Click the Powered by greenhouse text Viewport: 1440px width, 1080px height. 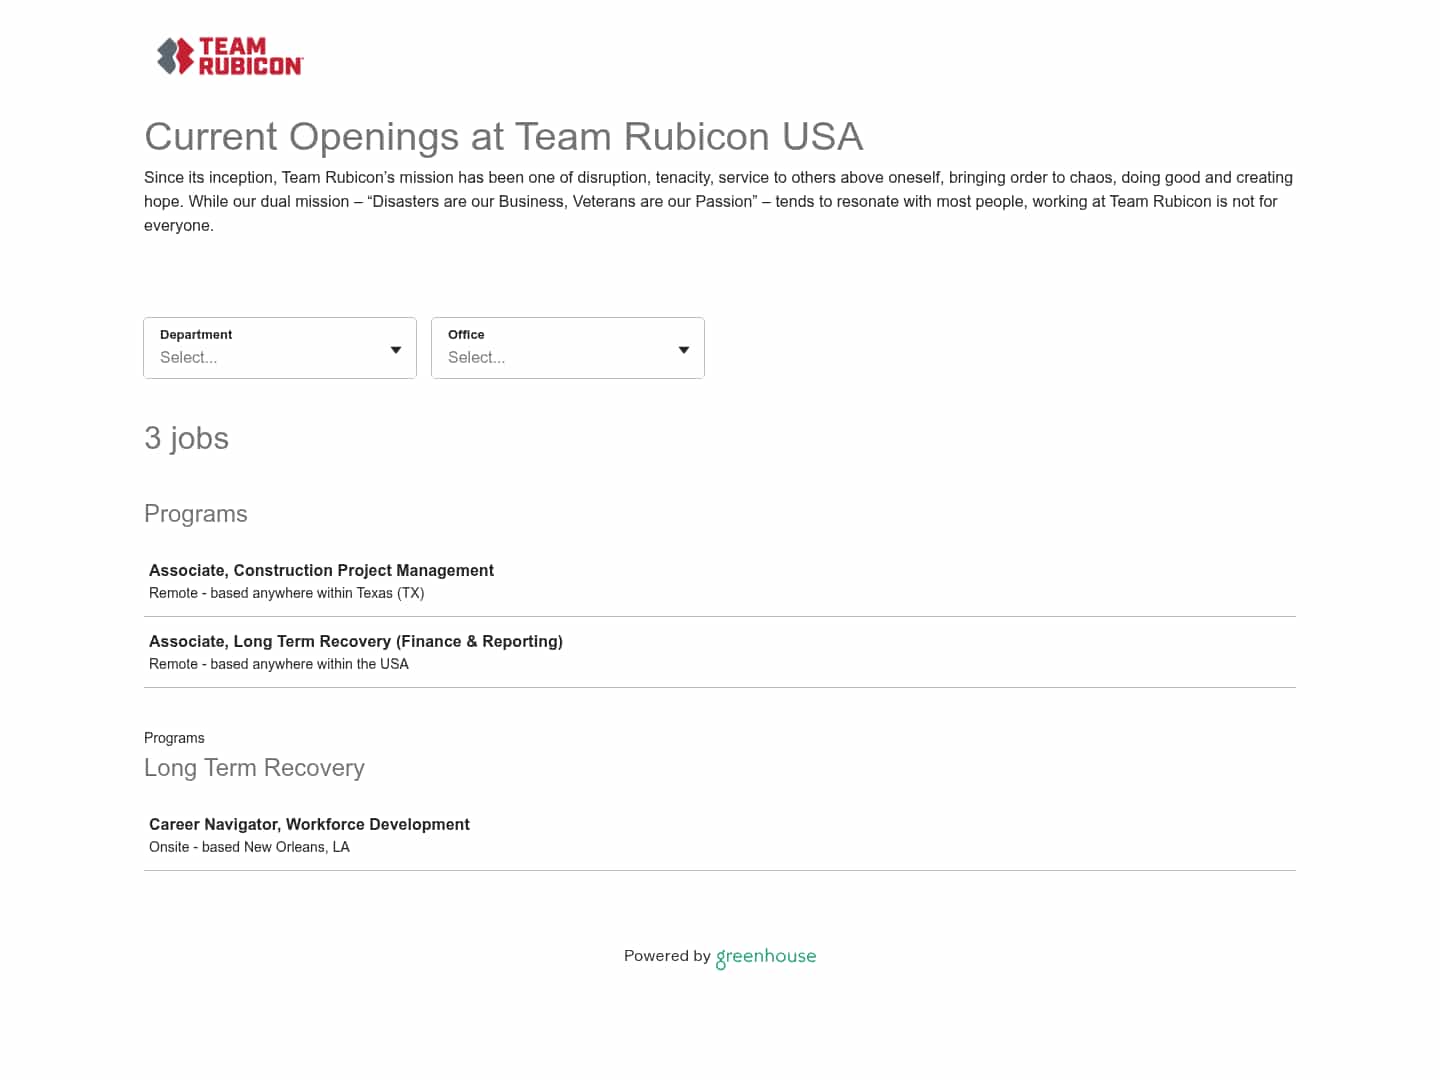coord(667,956)
